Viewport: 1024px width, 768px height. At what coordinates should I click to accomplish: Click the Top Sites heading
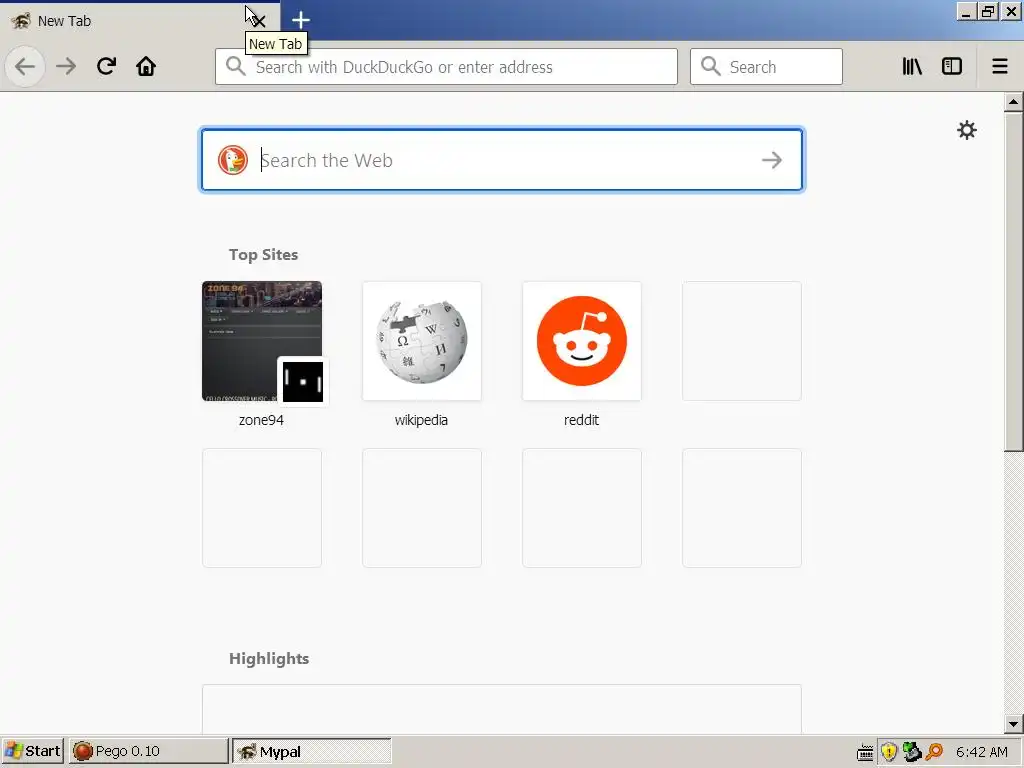tap(263, 255)
